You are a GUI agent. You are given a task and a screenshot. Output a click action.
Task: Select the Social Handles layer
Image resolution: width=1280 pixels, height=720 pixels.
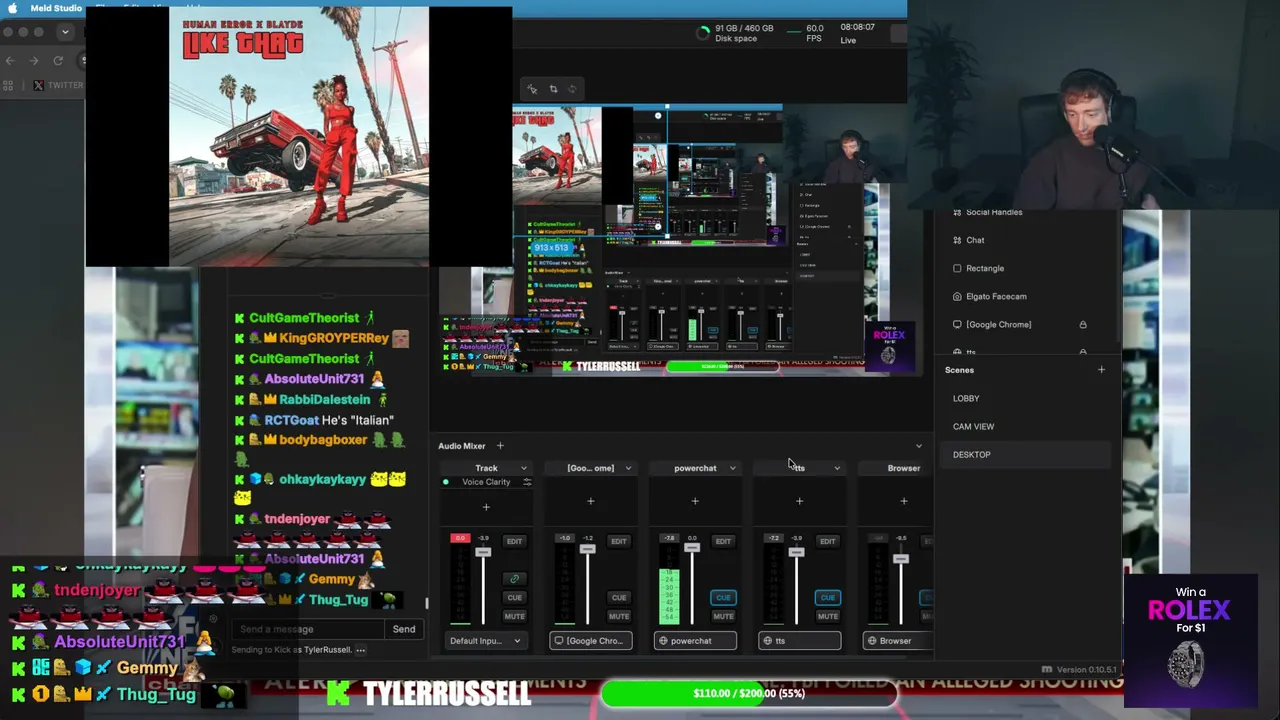tap(1023, 212)
